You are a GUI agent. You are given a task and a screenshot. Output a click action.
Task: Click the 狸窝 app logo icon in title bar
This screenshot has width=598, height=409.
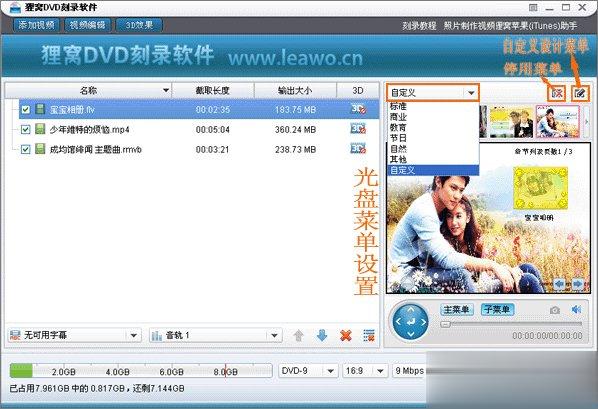pyautogui.click(x=14, y=7)
